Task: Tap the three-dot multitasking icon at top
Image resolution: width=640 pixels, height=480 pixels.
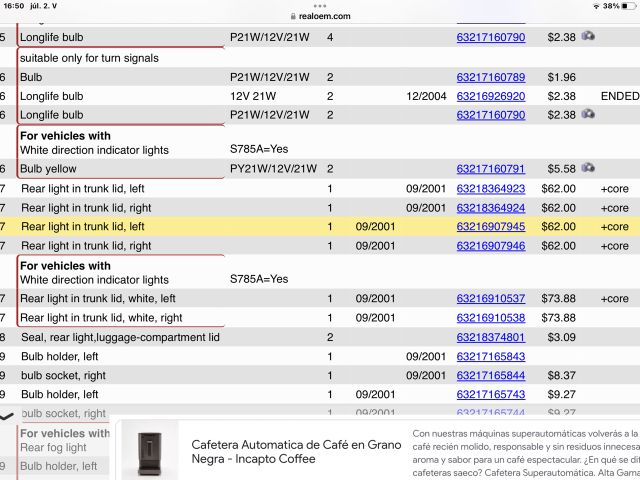Action: tap(320, 5)
